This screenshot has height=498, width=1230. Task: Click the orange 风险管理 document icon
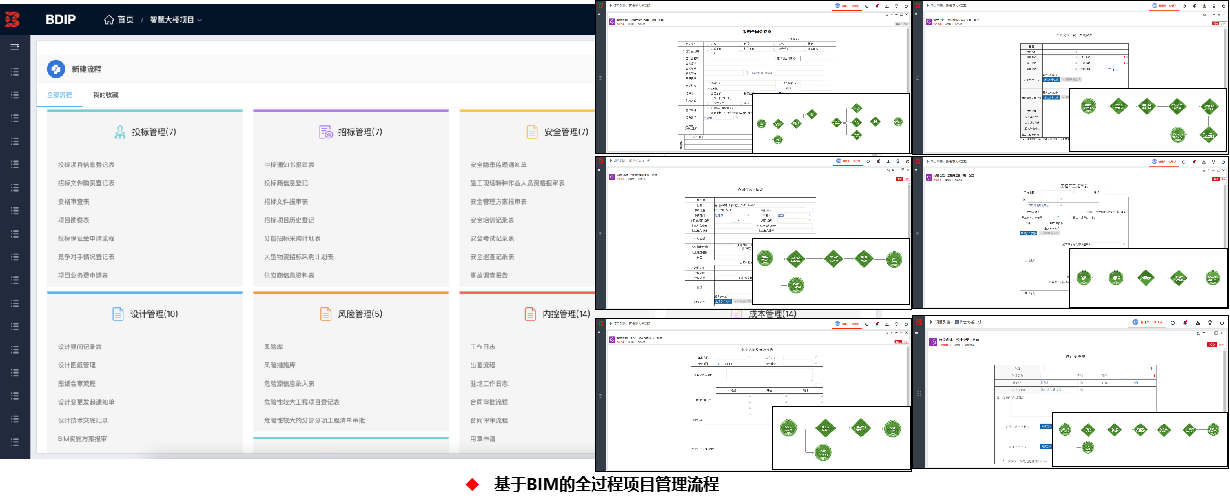326,314
